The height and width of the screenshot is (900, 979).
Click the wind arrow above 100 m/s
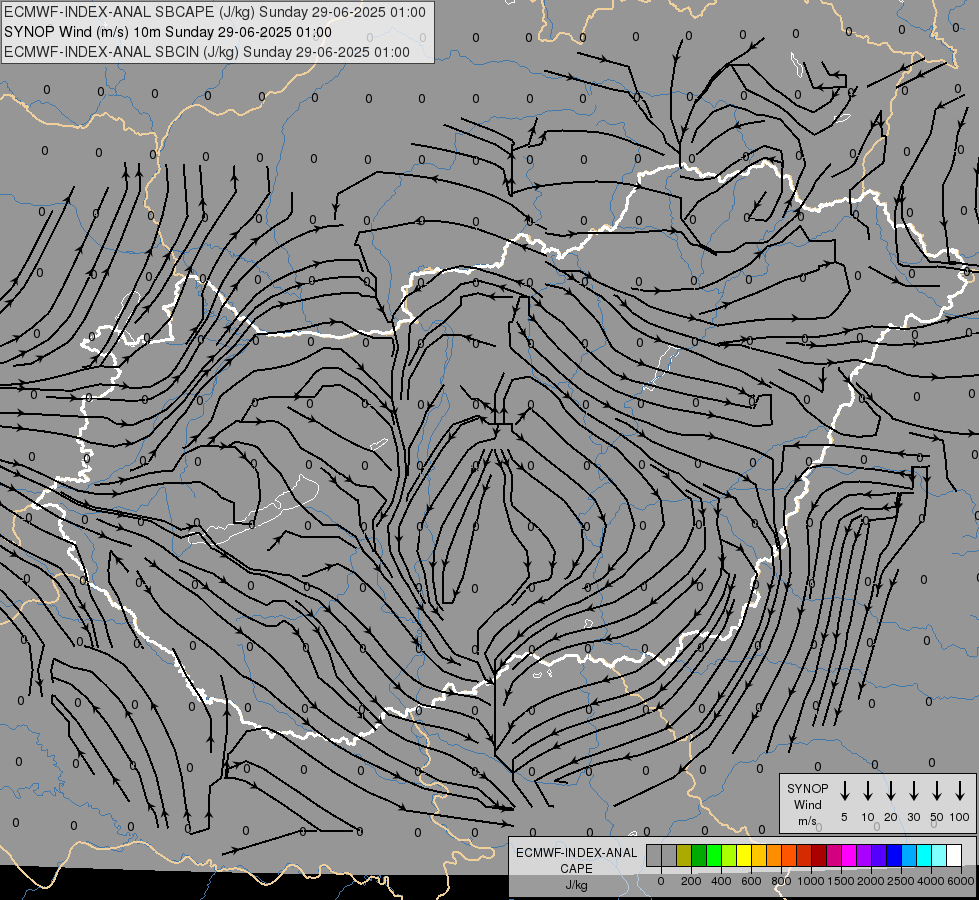point(960,790)
